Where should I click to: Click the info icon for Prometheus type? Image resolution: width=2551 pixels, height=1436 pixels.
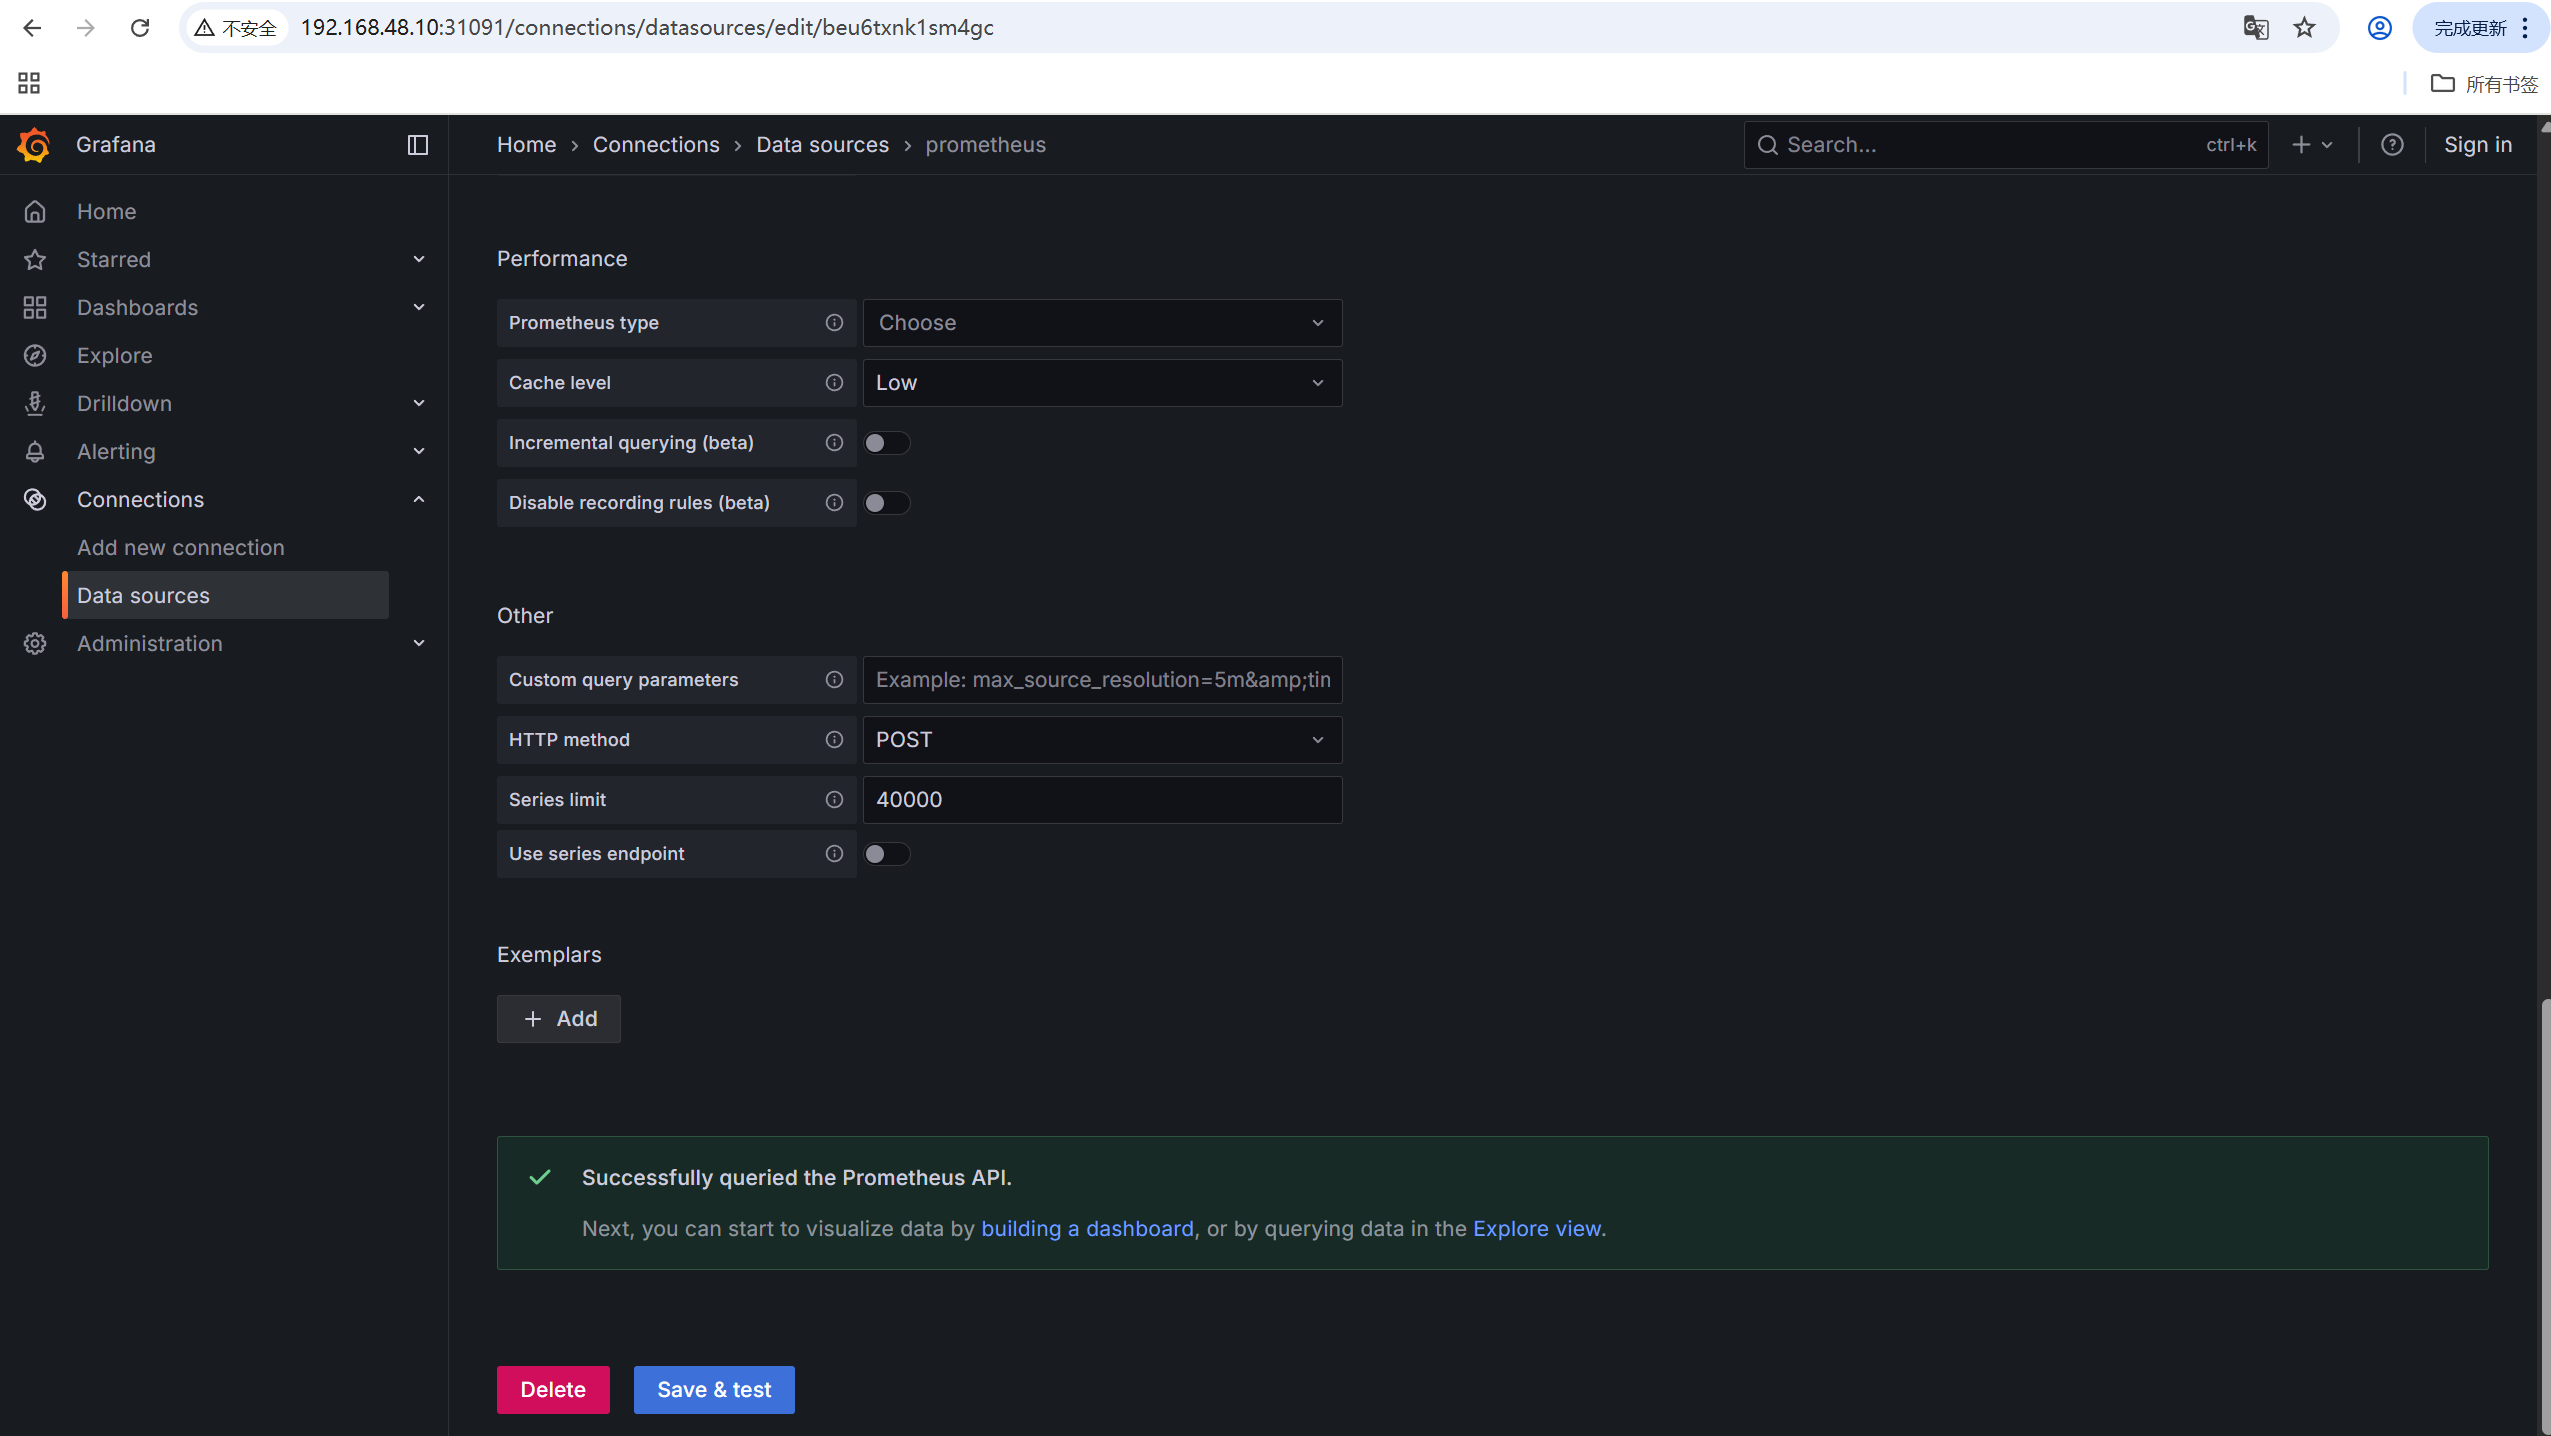tap(834, 323)
